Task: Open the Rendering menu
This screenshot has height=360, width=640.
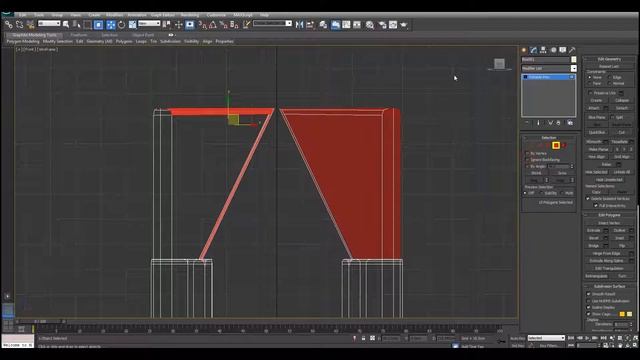Action: 190,15
